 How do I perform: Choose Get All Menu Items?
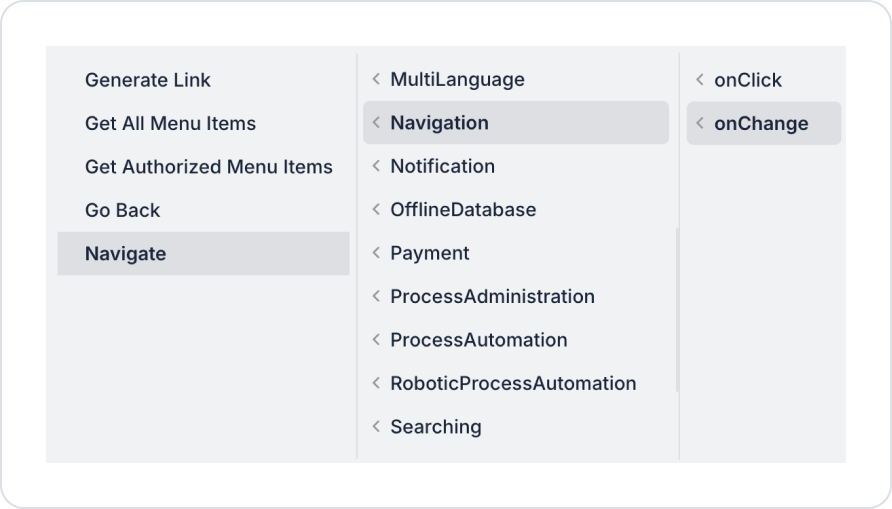click(x=170, y=124)
